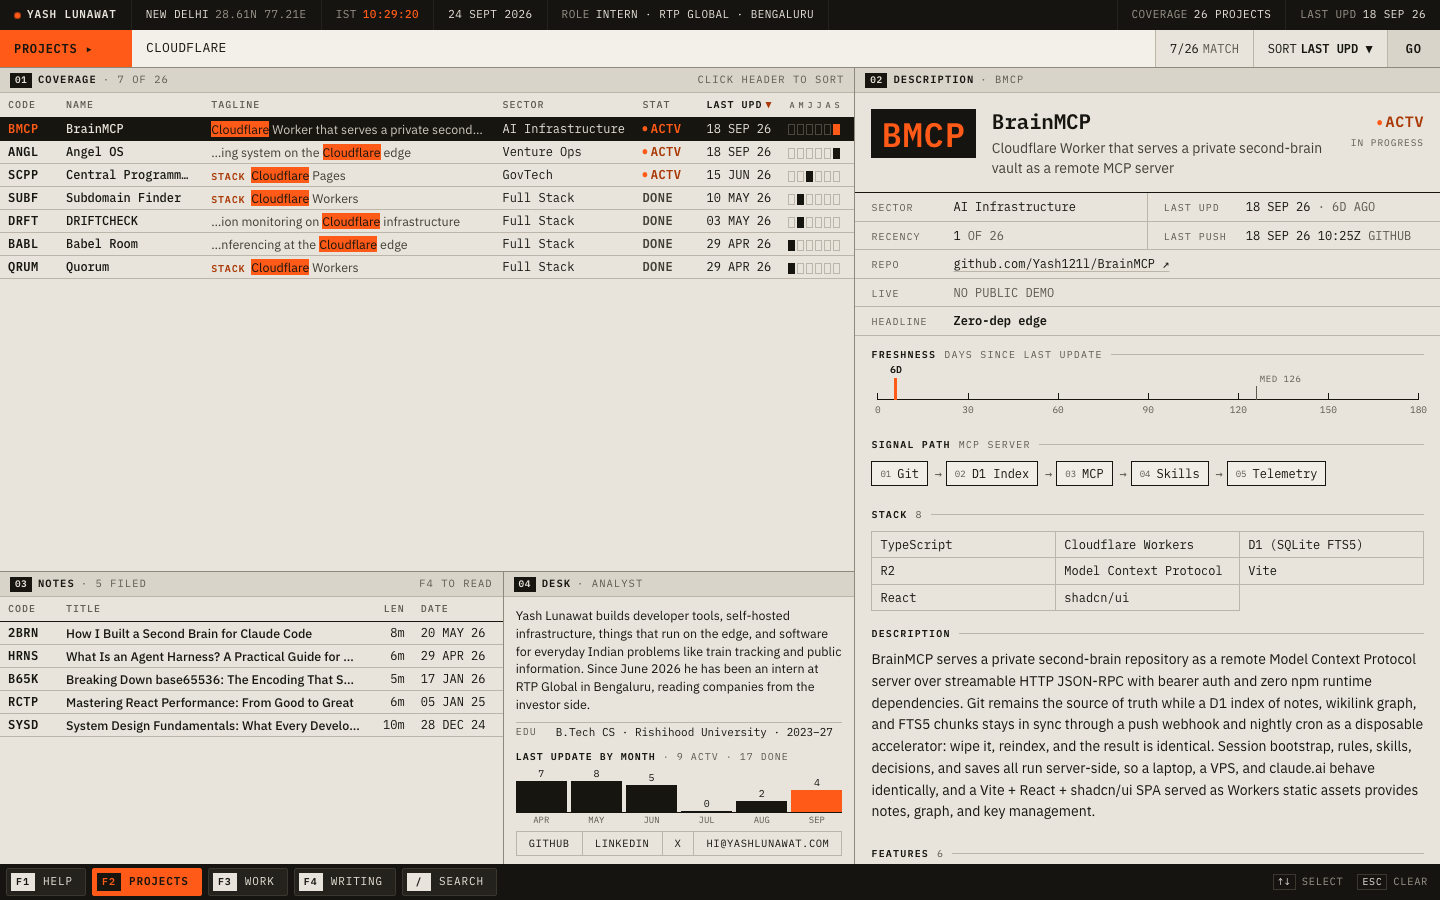Click the MAY month bar
1440x900 pixels.
[596, 797]
